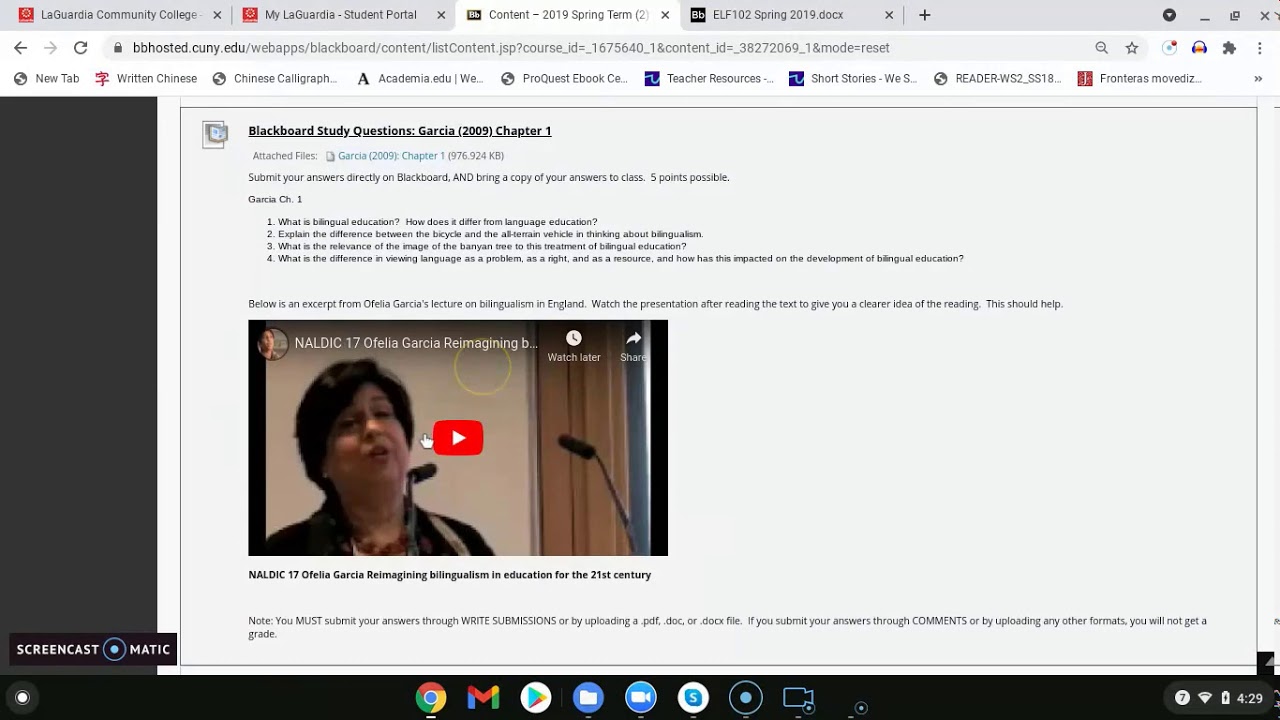Click the headphones extension icon

(1199, 48)
